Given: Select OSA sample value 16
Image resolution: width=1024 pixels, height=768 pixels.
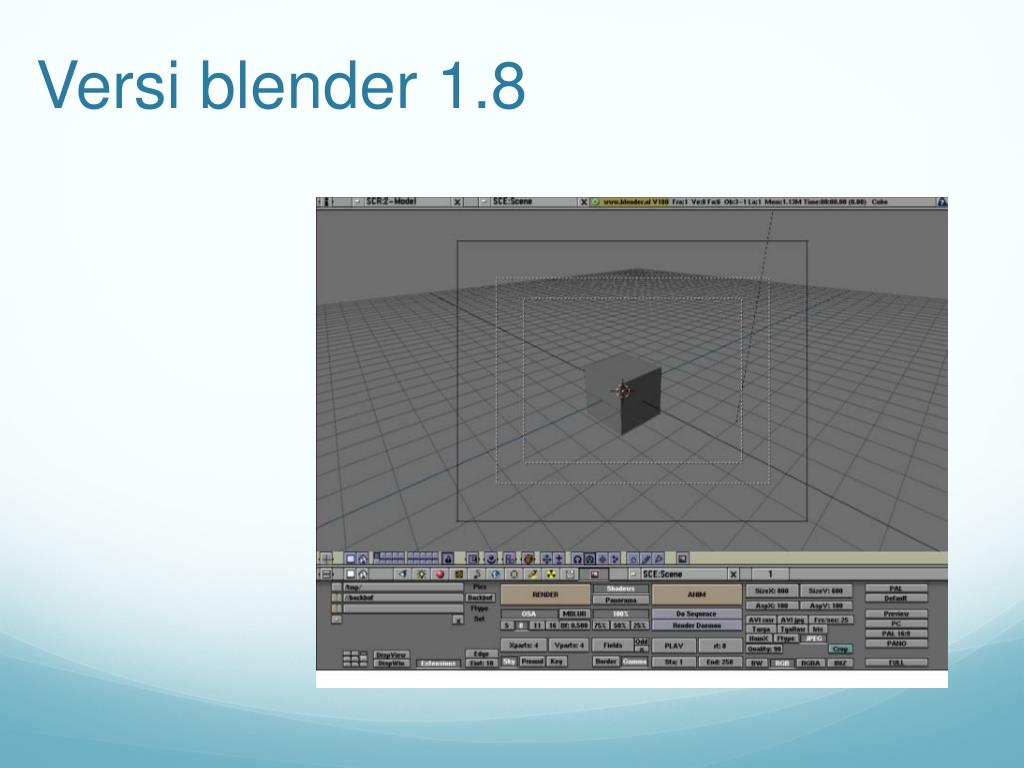Looking at the screenshot, I should pyautogui.click(x=552, y=626).
